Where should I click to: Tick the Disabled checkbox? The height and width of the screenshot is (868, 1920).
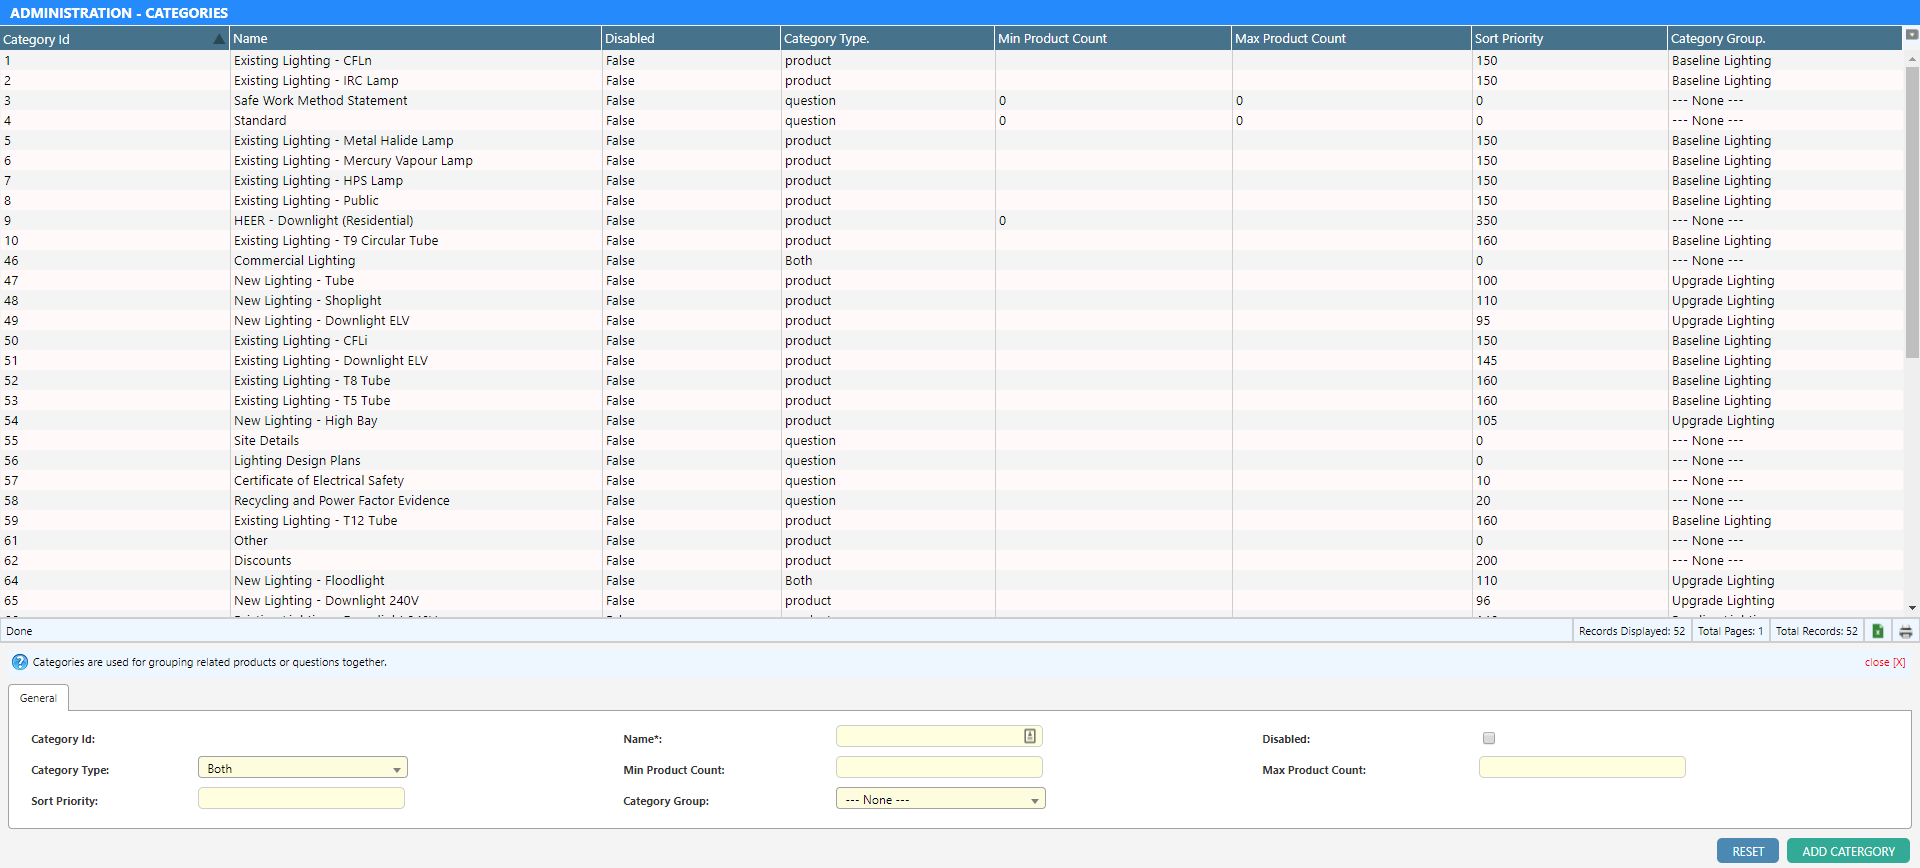tap(1488, 738)
